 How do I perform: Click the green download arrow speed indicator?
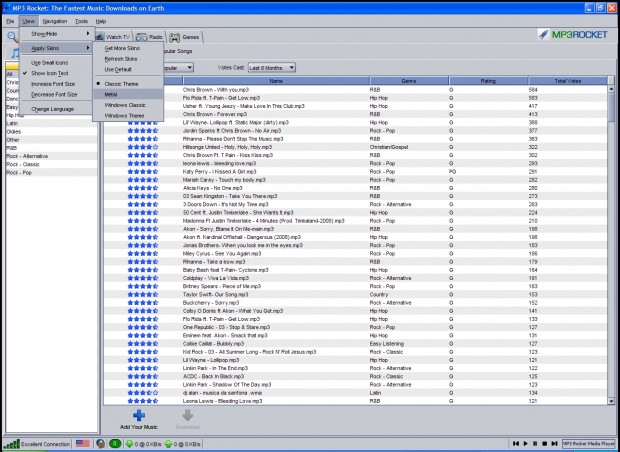[129, 444]
